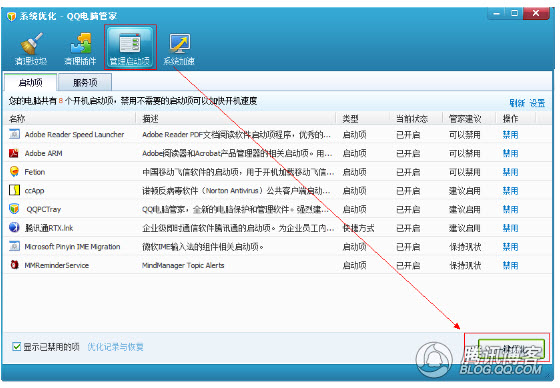Click the Adobe ARM red icon
This screenshot has width=560, height=388.
click(14, 153)
